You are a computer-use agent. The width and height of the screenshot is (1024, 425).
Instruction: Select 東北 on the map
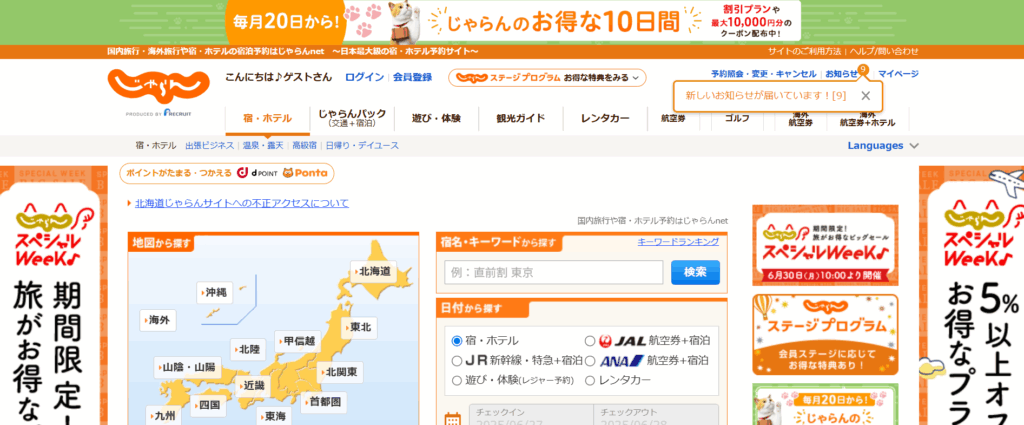360,327
